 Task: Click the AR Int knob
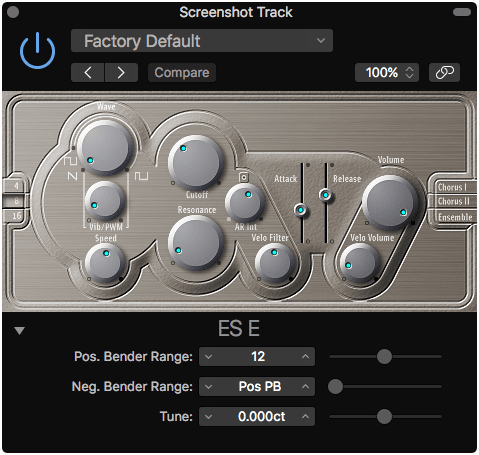(x=245, y=203)
